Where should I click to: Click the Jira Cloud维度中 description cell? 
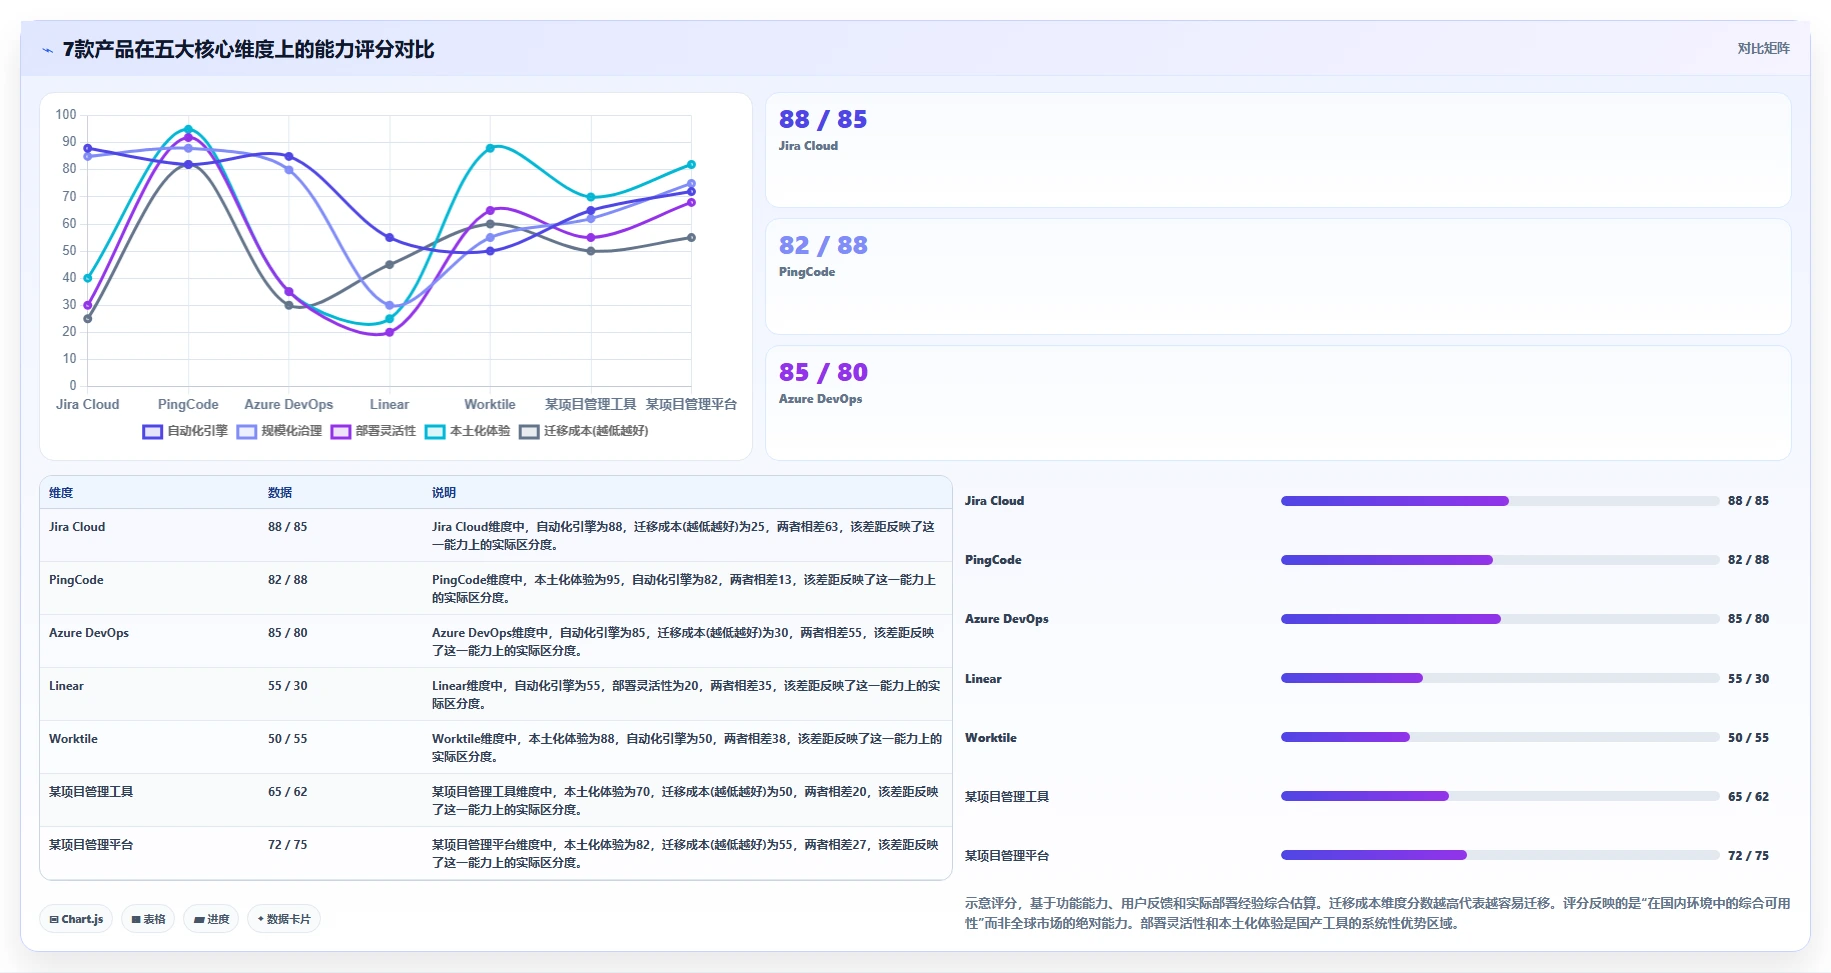pyautogui.click(x=686, y=536)
